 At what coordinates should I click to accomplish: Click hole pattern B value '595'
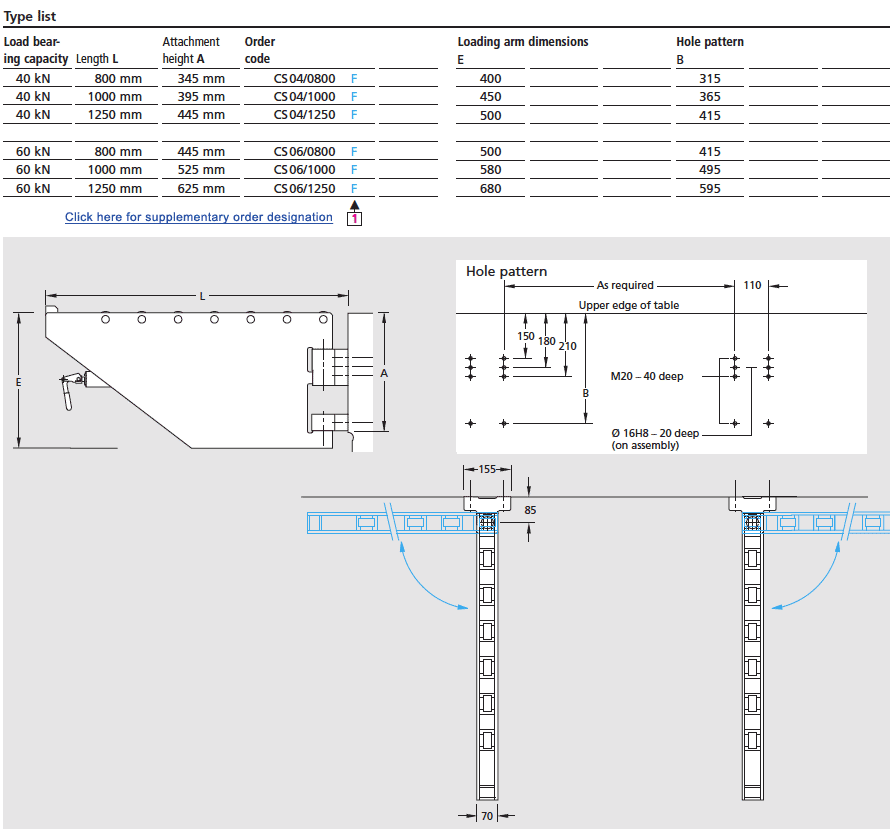tap(710, 188)
